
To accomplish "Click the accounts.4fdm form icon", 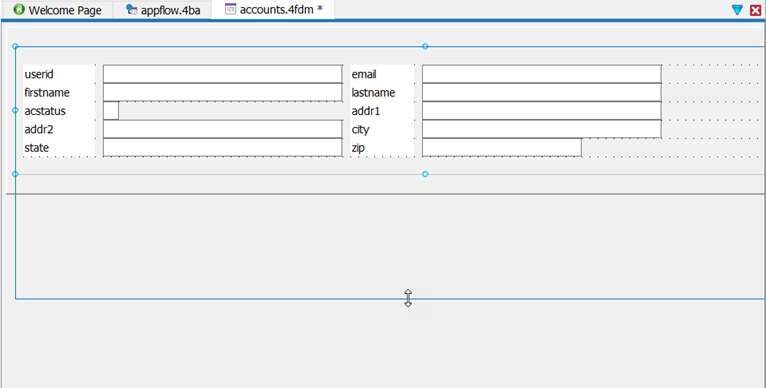I will [x=230, y=9].
